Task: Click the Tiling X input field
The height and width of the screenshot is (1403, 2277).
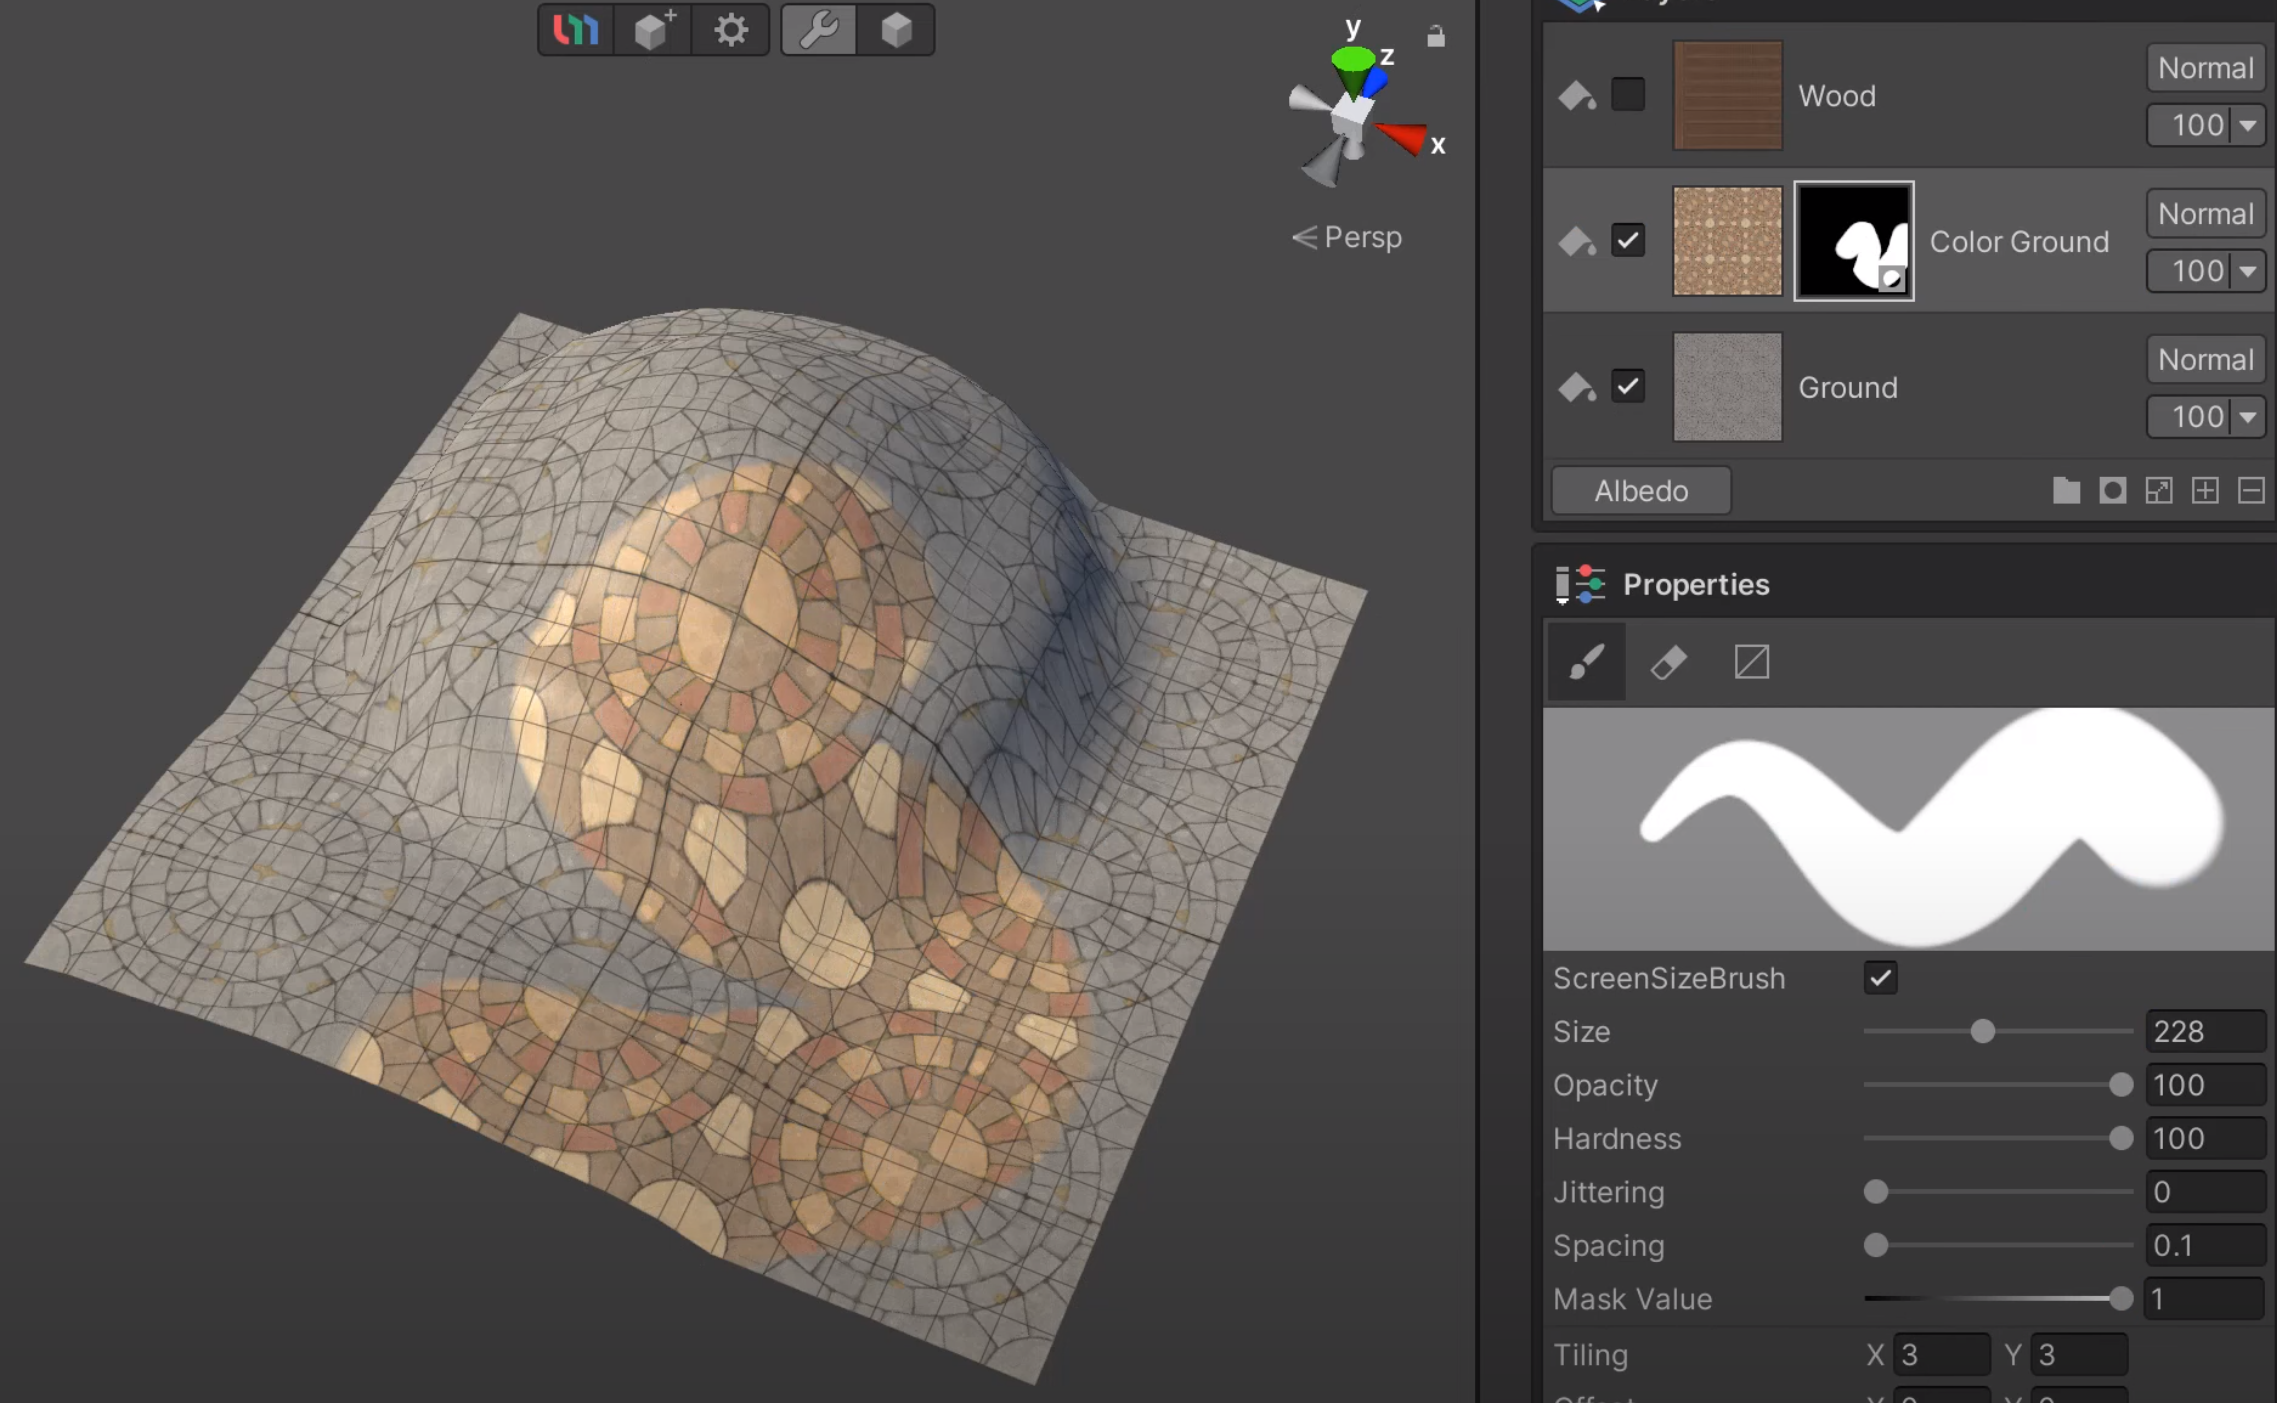Action: click(x=1941, y=1355)
